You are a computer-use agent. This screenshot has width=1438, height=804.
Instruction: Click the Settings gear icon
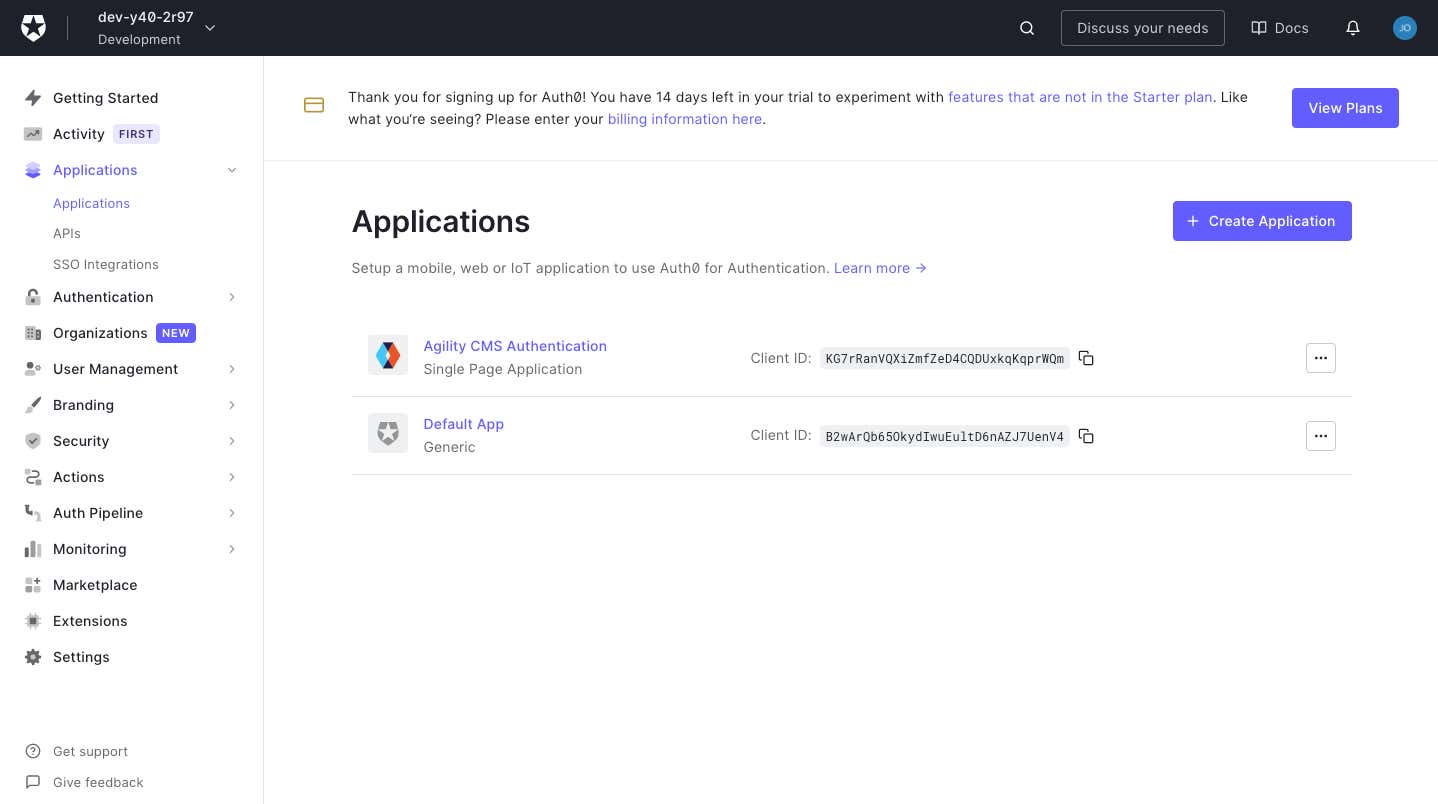click(x=33, y=657)
